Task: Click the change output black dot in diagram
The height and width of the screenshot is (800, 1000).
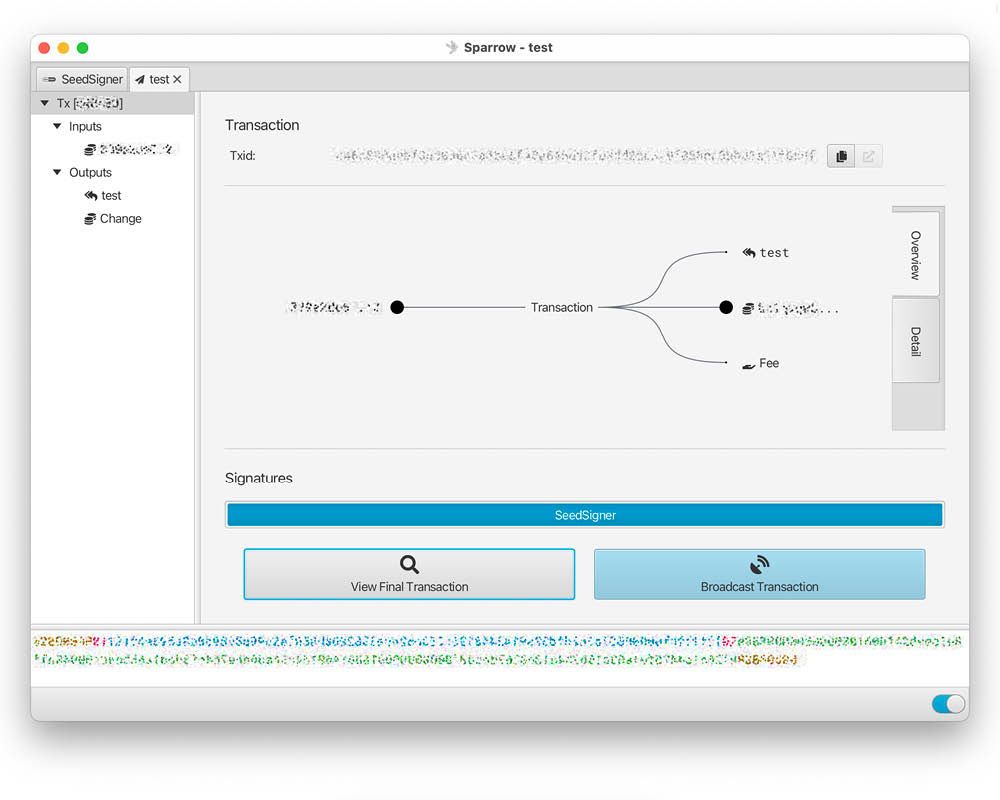Action: [726, 307]
